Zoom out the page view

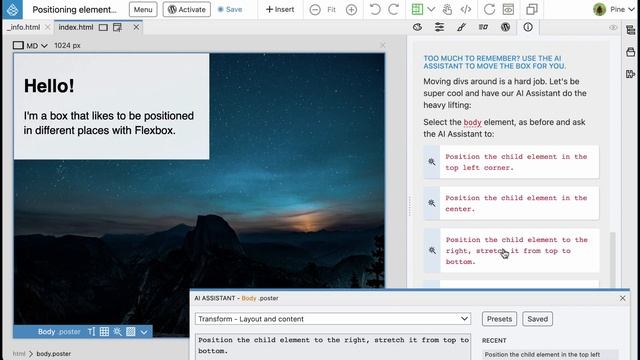pyautogui.click(x=315, y=9)
